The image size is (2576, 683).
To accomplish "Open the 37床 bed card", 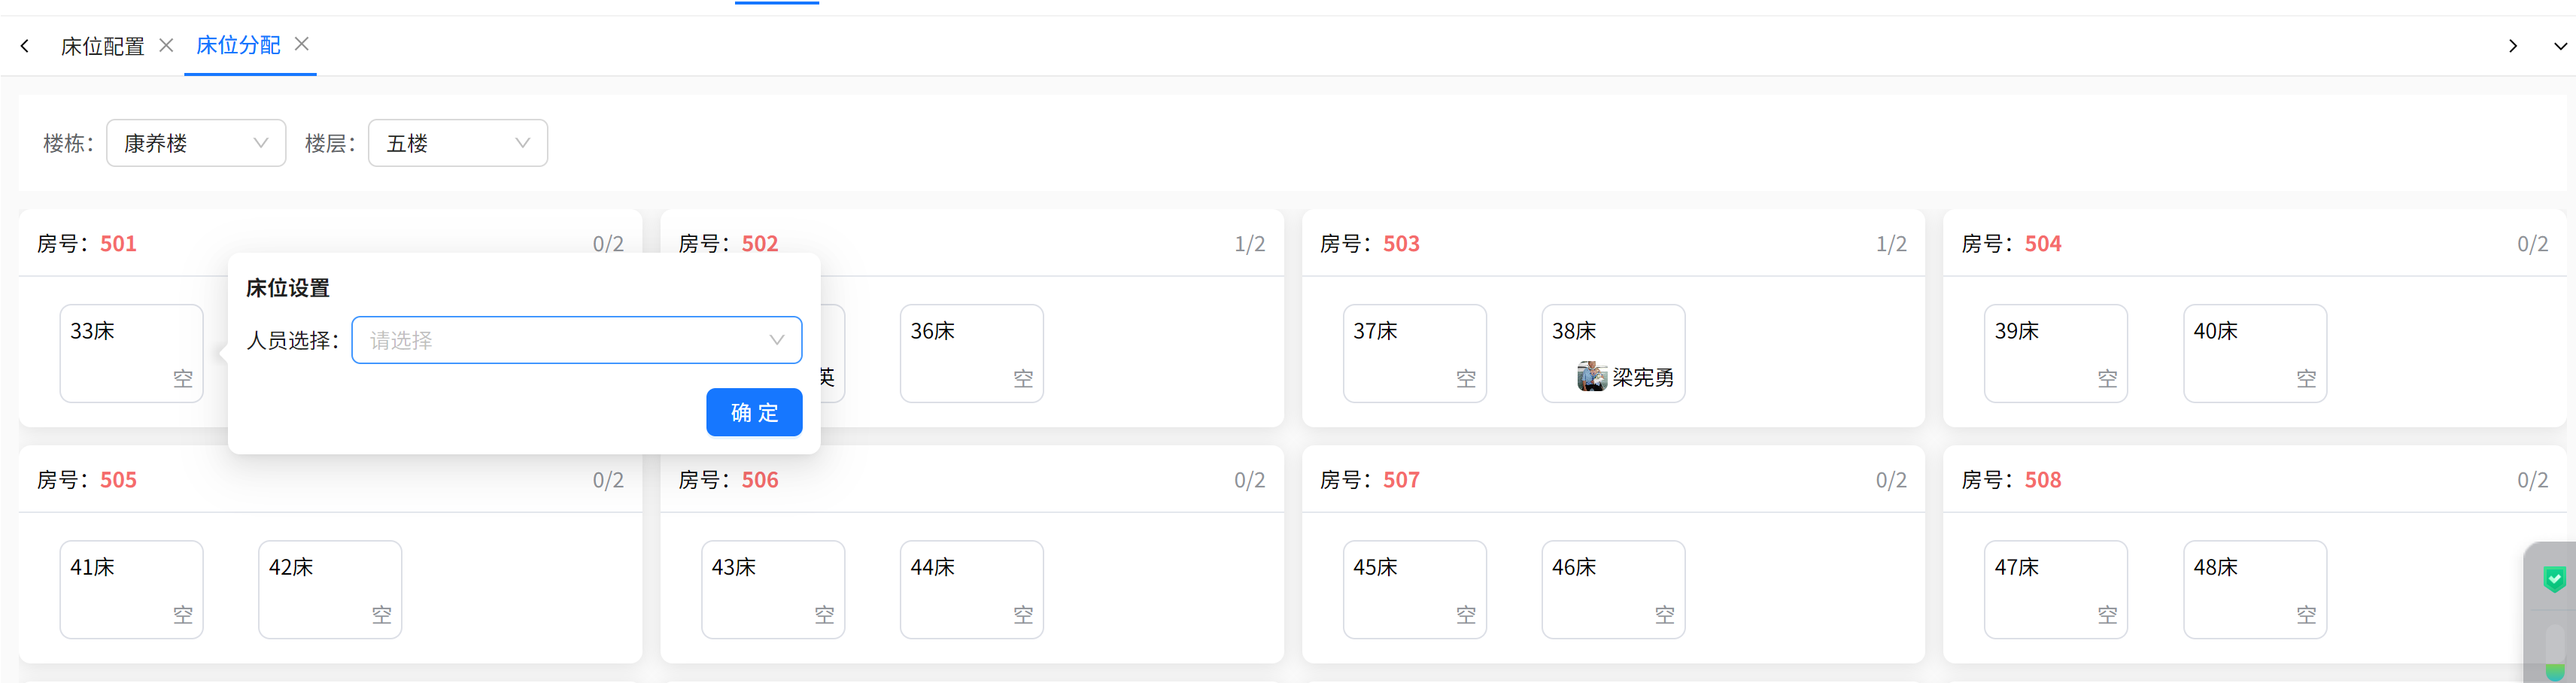I will coord(1414,353).
